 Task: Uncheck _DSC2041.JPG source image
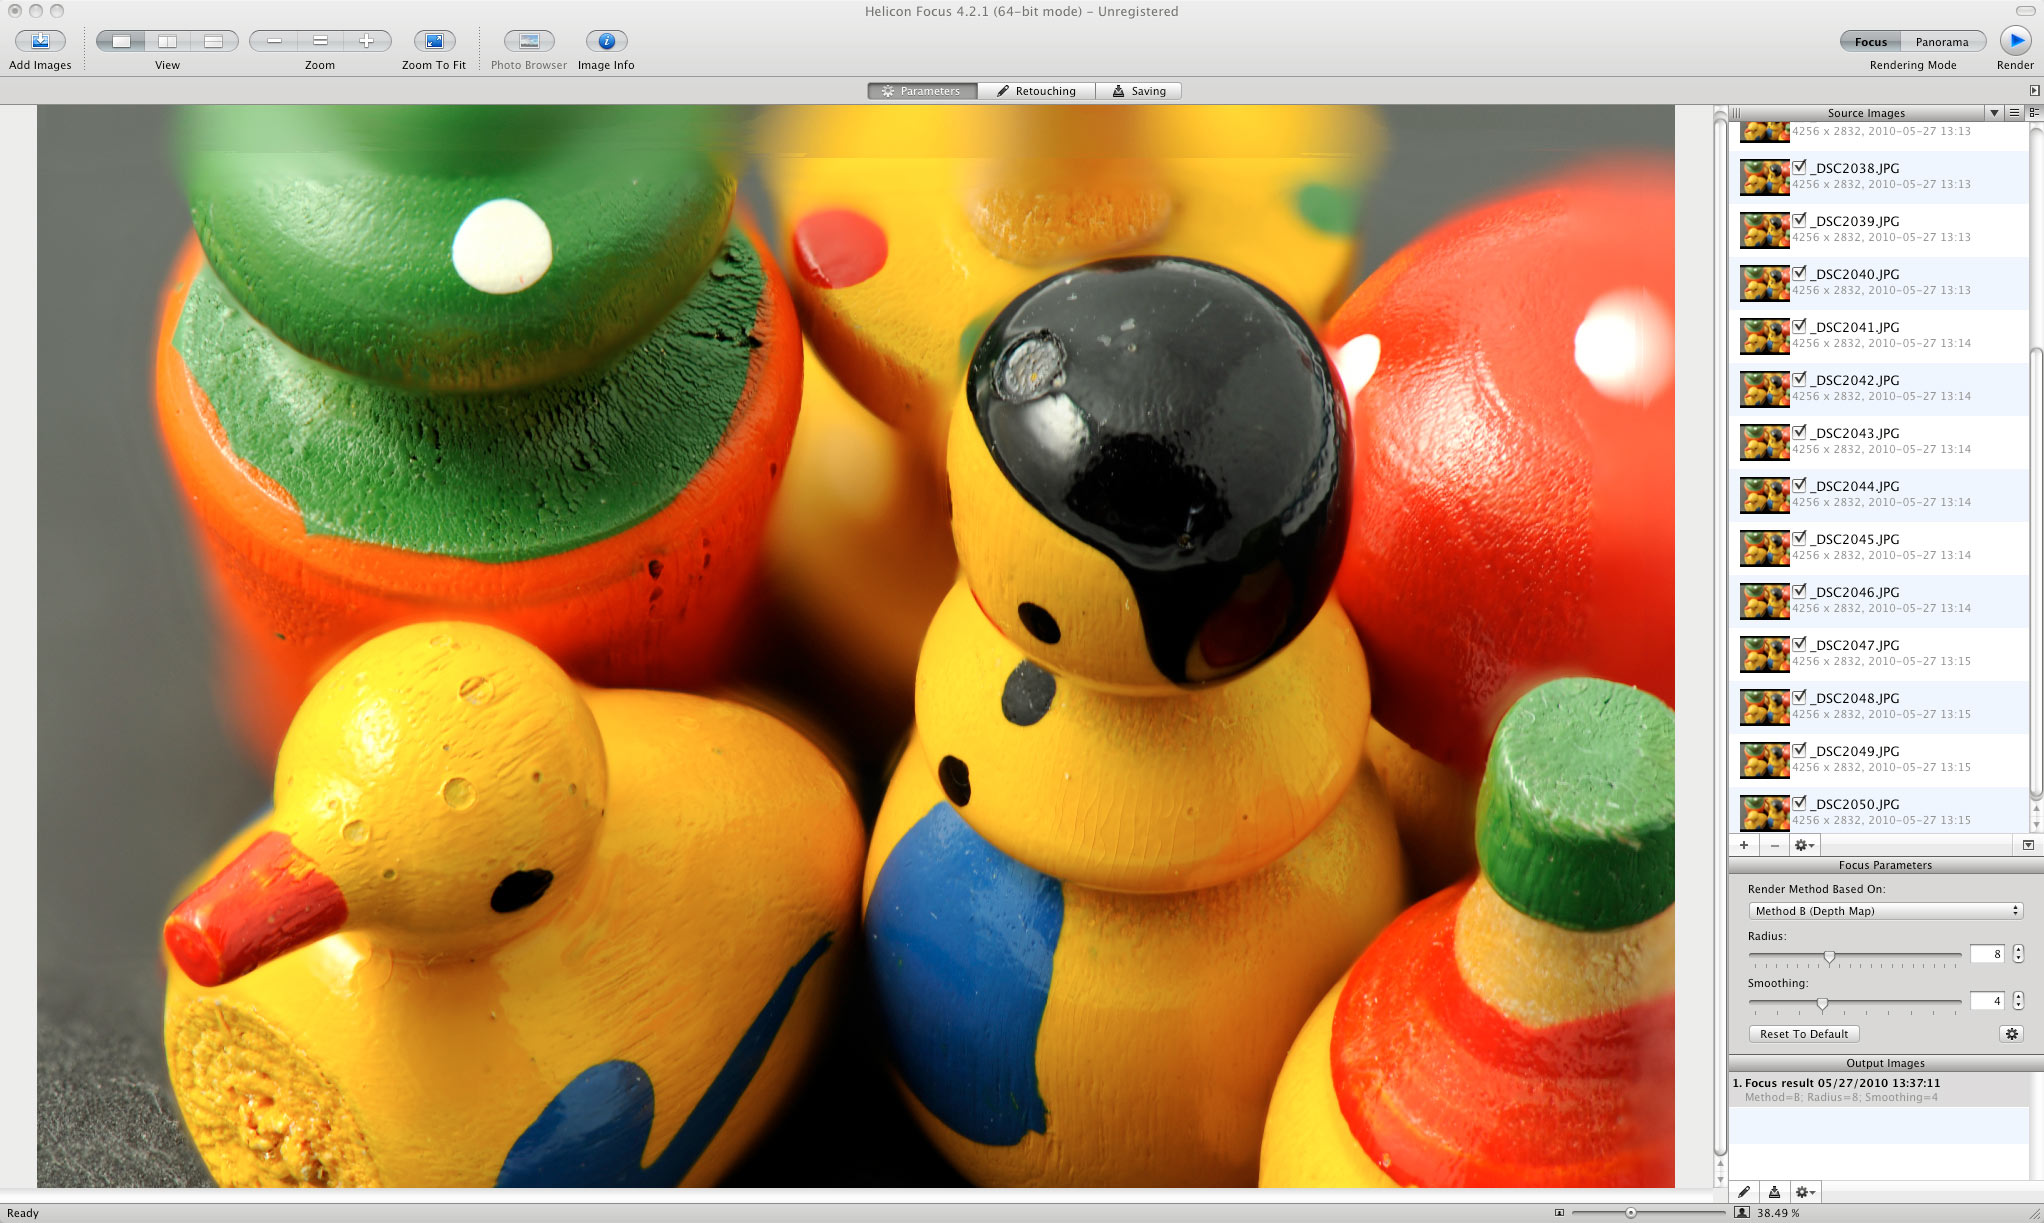pos(1800,326)
